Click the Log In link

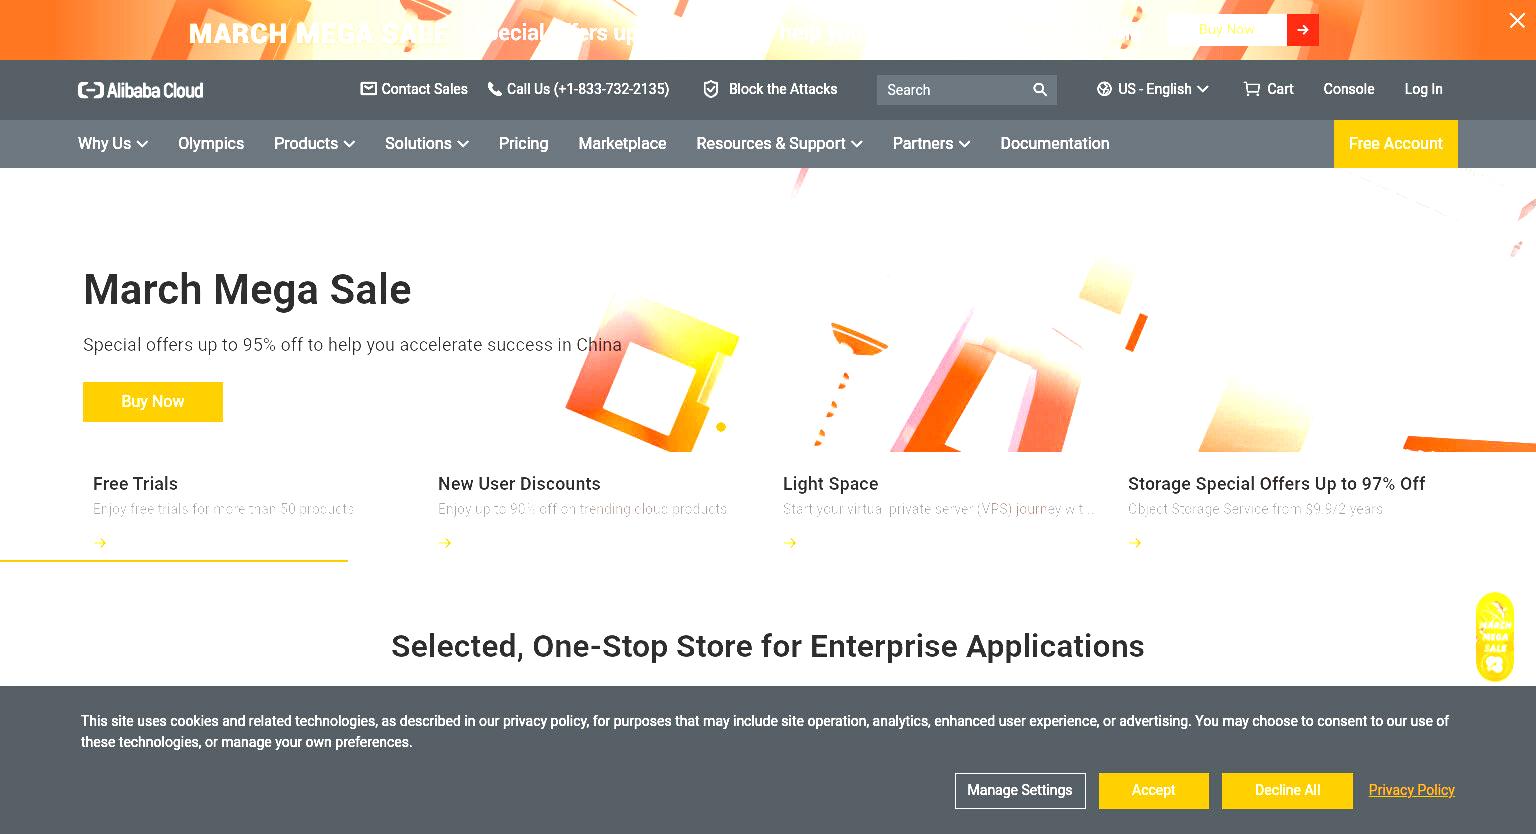point(1423,89)
